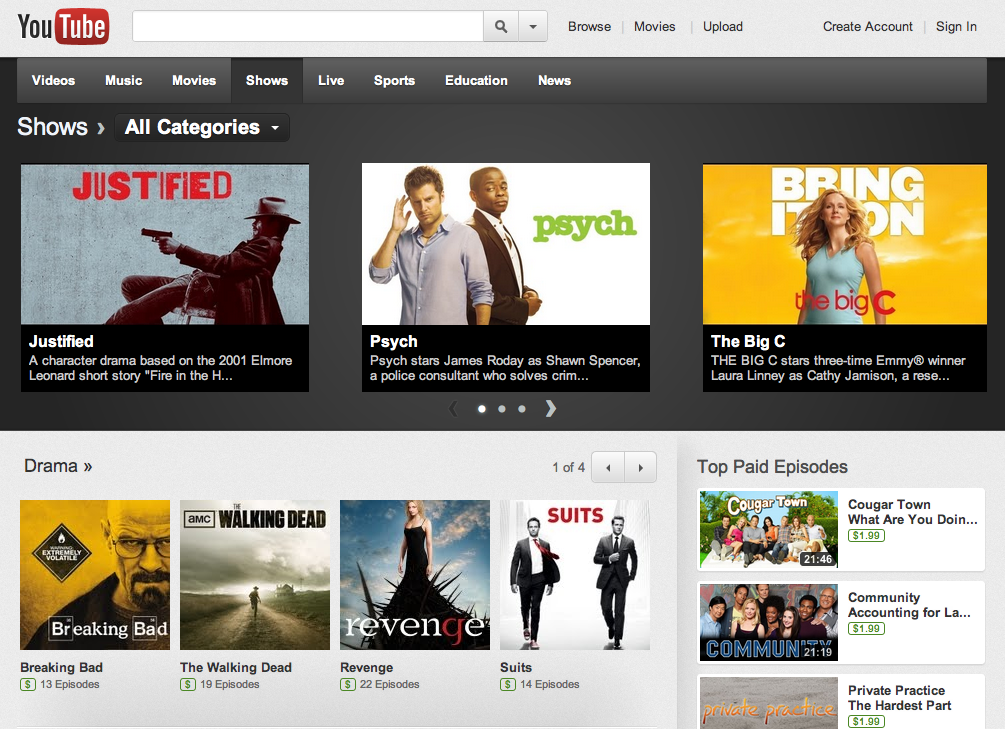The image size is (1005, 729).
Task: Click the 22 Episodes text
Action: point(390,685)
